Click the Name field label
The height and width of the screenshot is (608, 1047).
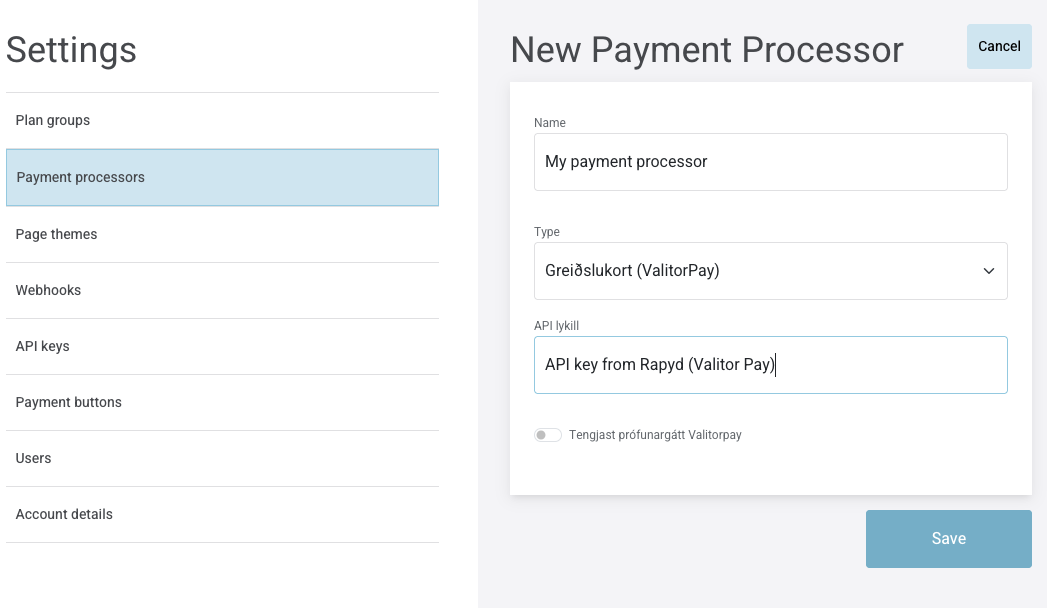click(550, 123)
